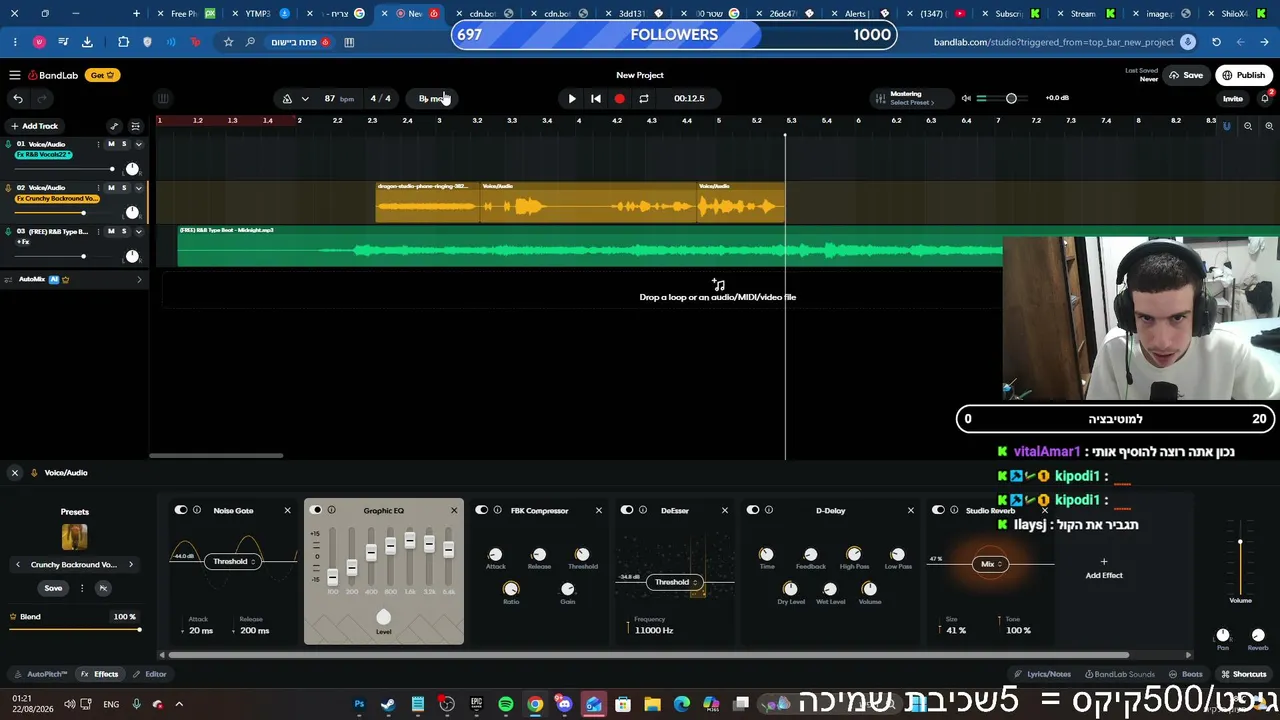This screenshot has width=1280, height=720.
Task: Toggle the Noise Gate effect power
Action: [x=181, y=510]
